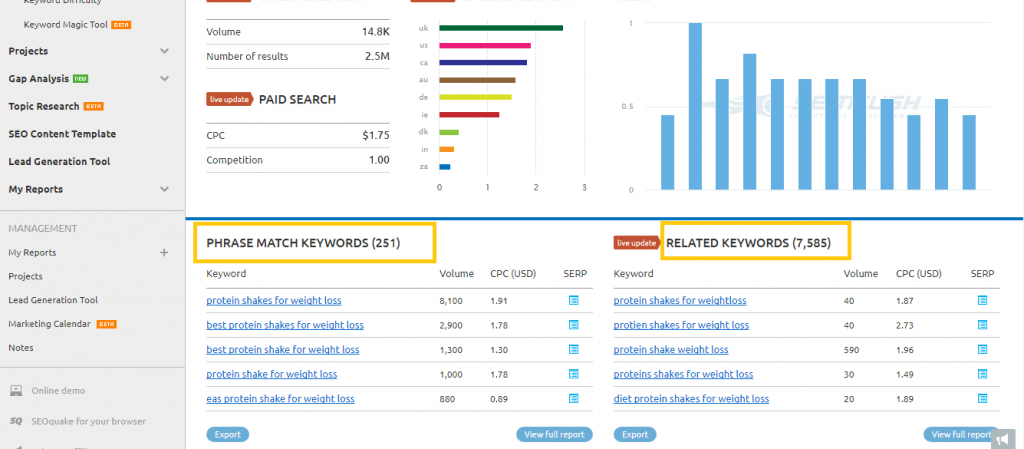1024x449 pixels.
Task: Open SERP icon for protien shakes for weight loss
Action: (982, 325)
